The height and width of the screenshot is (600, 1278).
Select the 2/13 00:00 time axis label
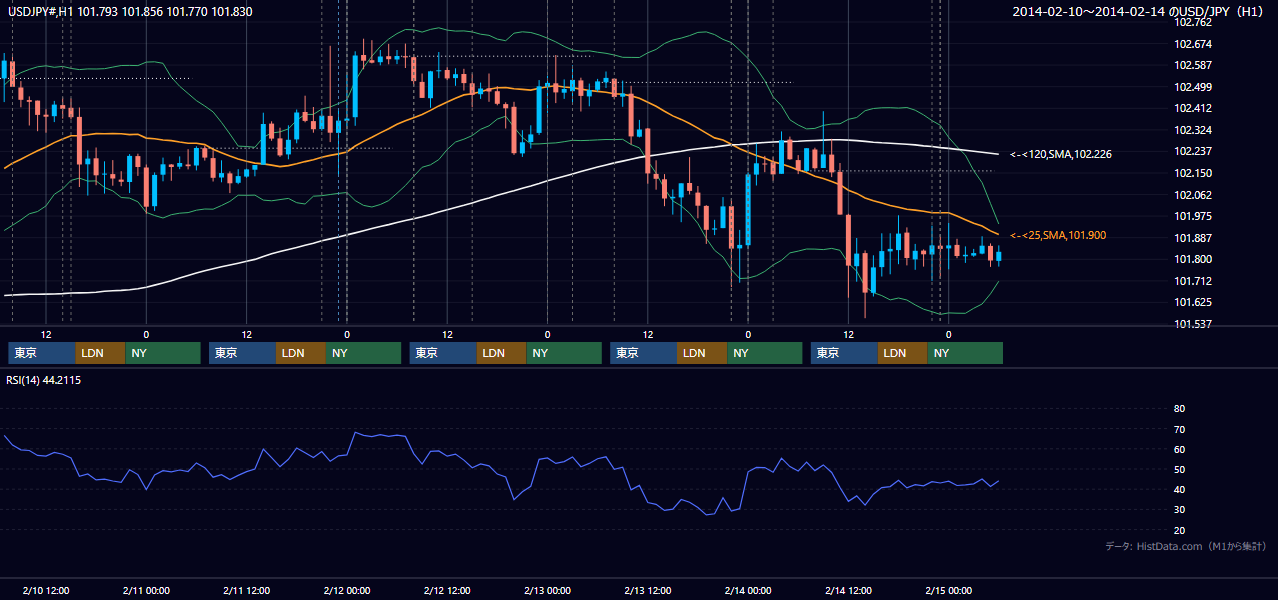coord(547,591)
